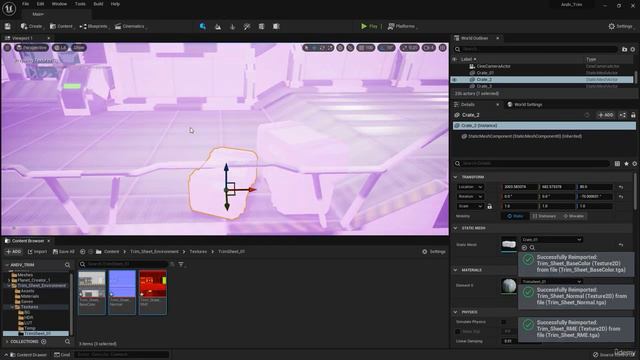Switch to the World Settings tab

pyautogui.click(x=524, y=104)
